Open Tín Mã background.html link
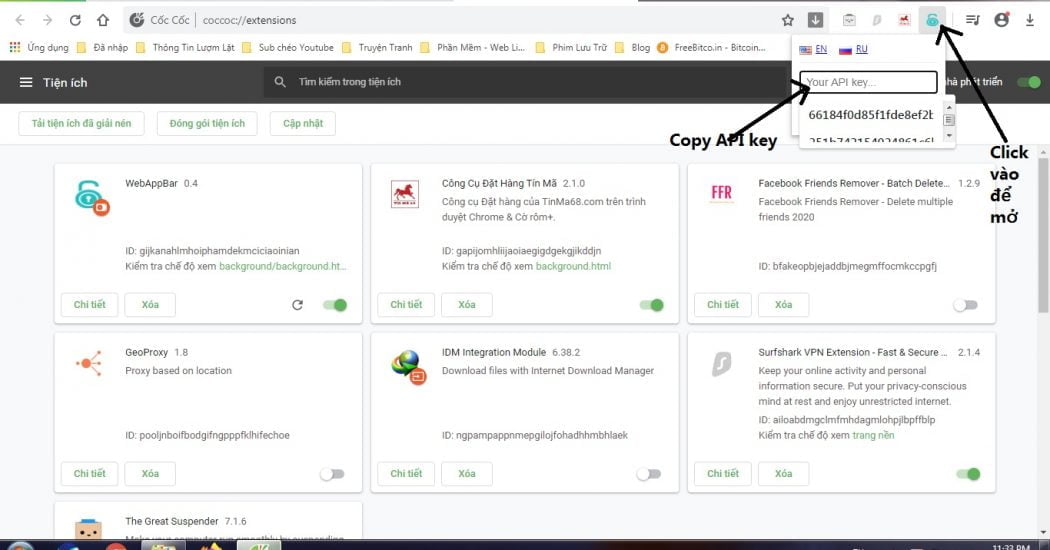 [x=573, y=266]
